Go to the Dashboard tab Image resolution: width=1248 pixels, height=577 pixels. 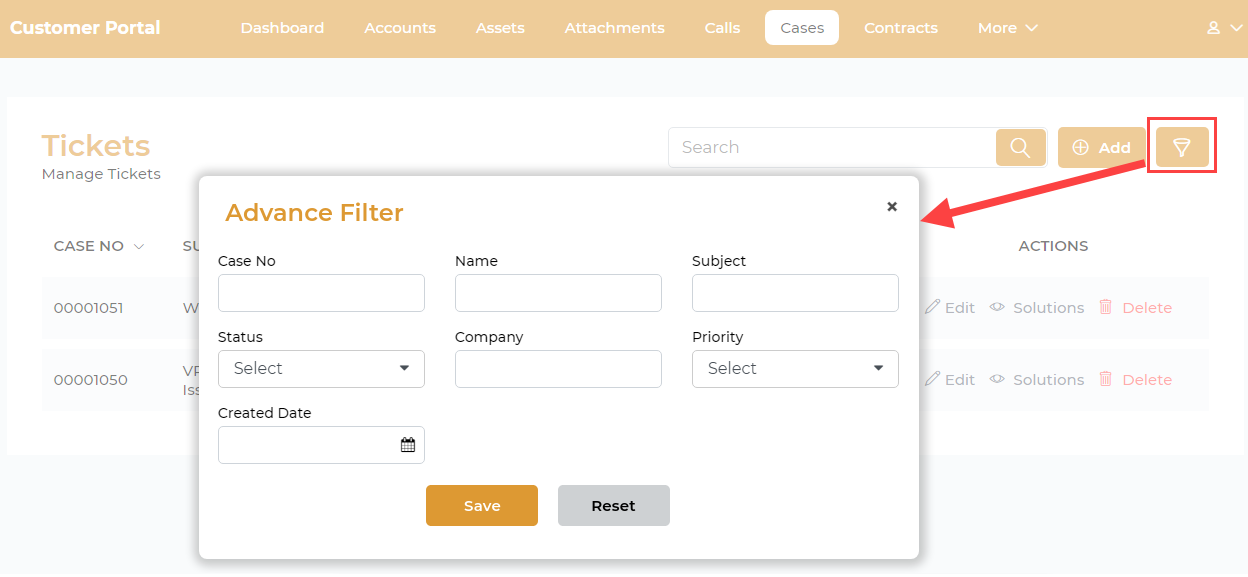point(282,28)
